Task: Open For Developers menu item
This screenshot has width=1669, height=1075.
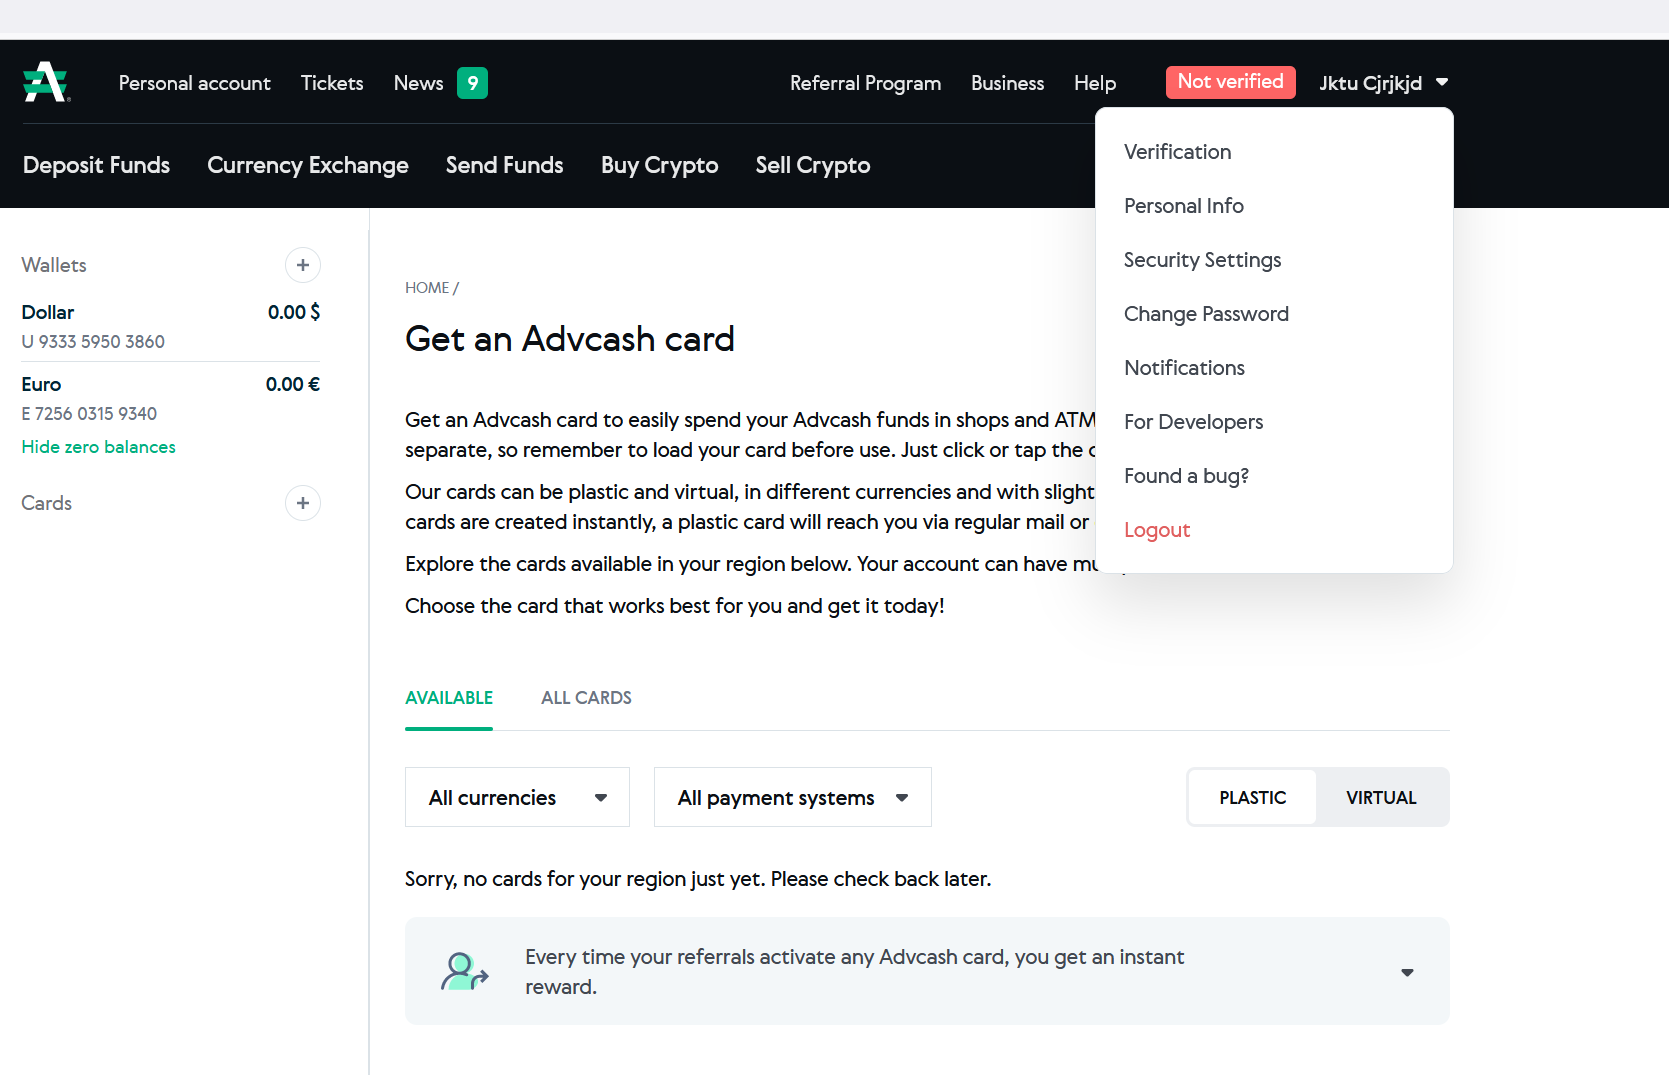Action: point(1193,422)
